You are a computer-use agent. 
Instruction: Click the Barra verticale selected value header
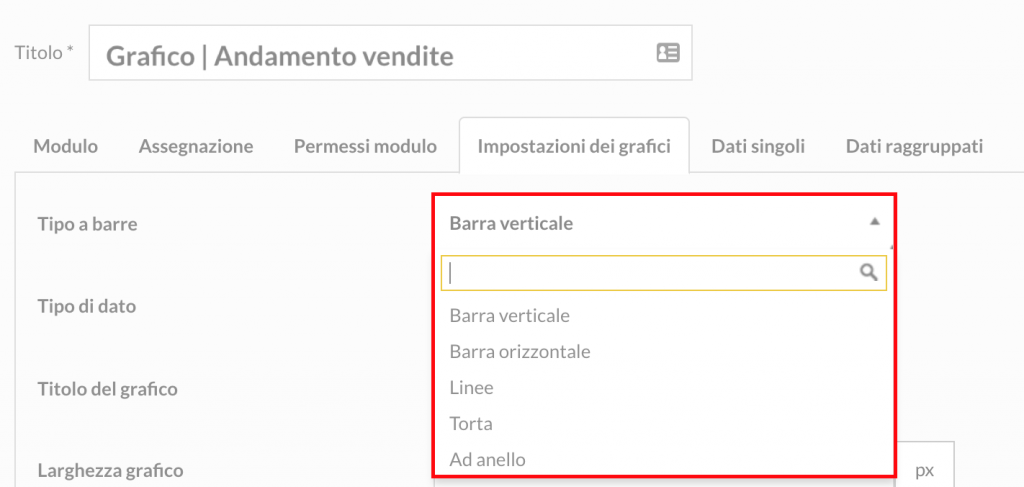pos(664,224)
